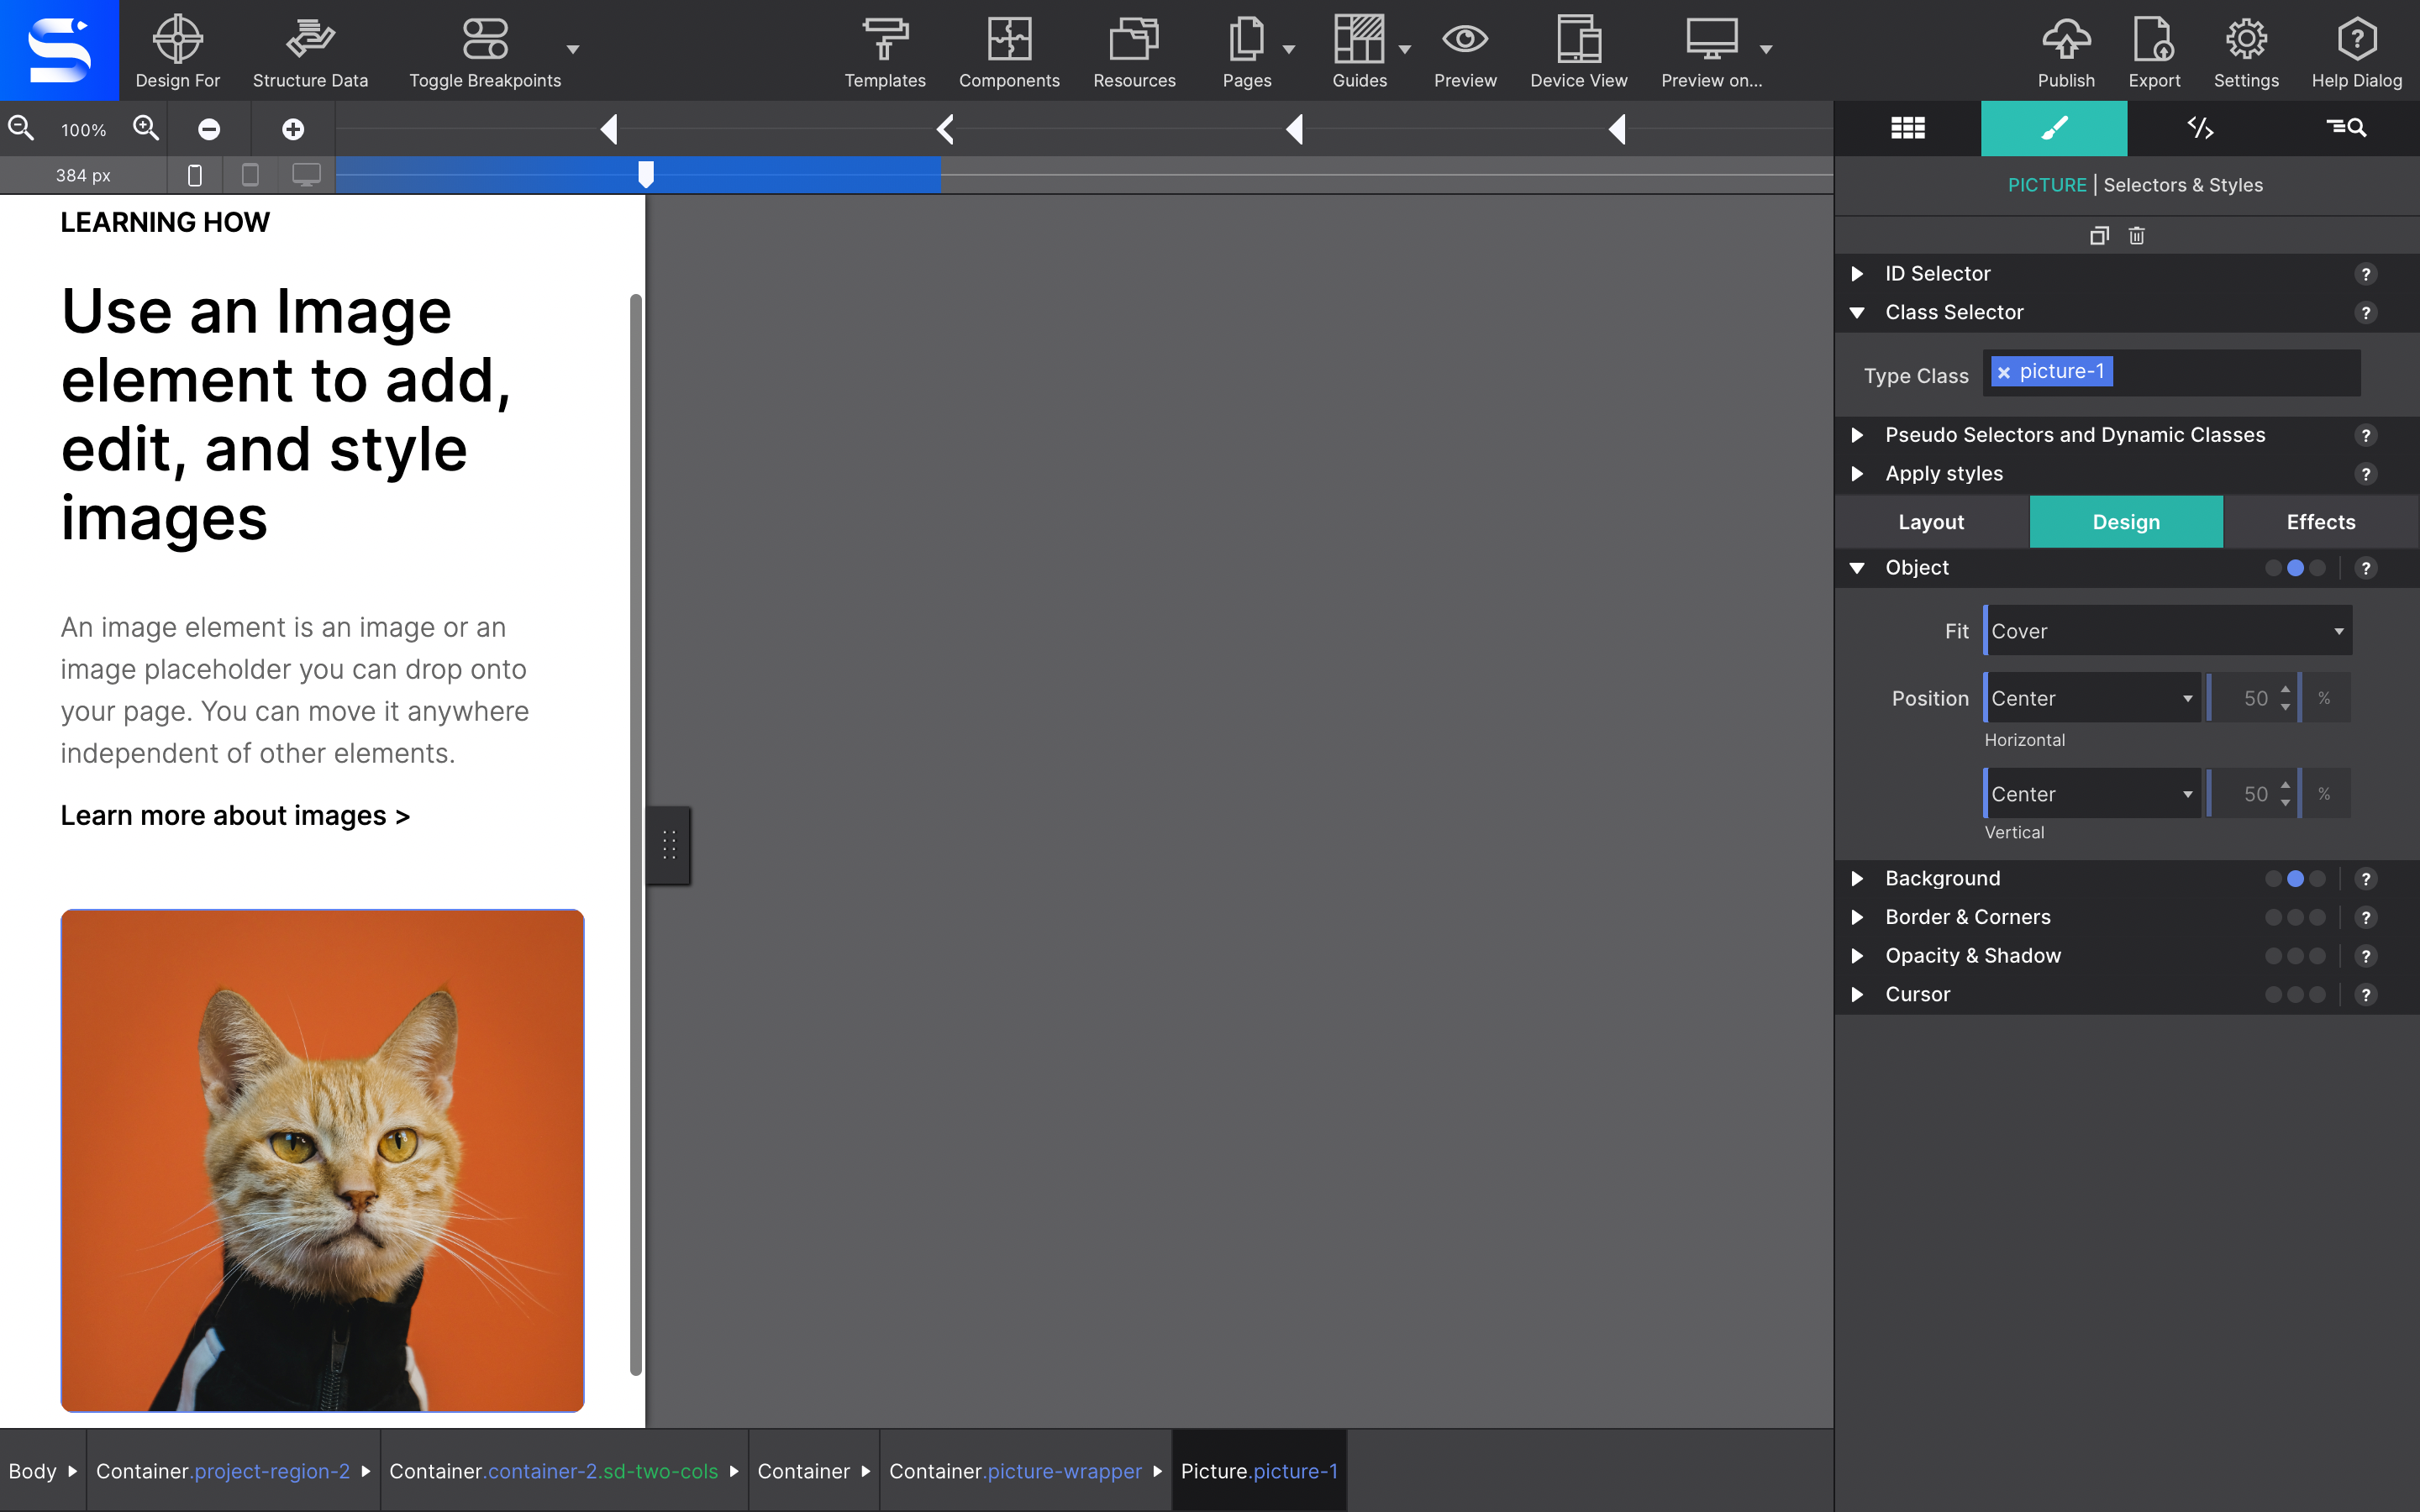
Task: Click the Preview on... monitor icon
Action: coord(1711,40)
